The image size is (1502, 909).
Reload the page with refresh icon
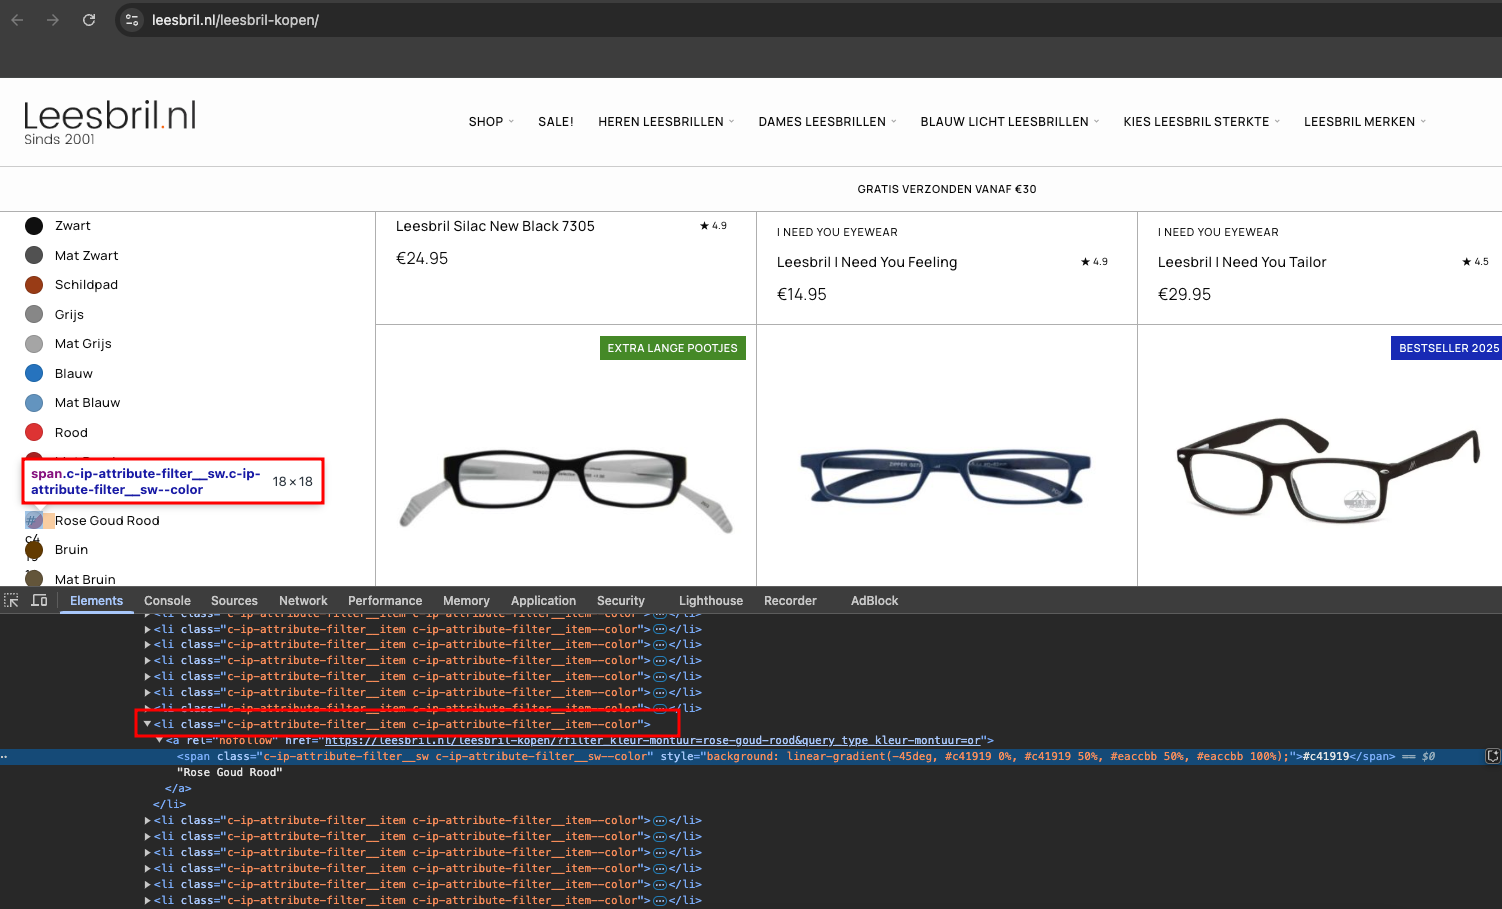pos(89,20)
